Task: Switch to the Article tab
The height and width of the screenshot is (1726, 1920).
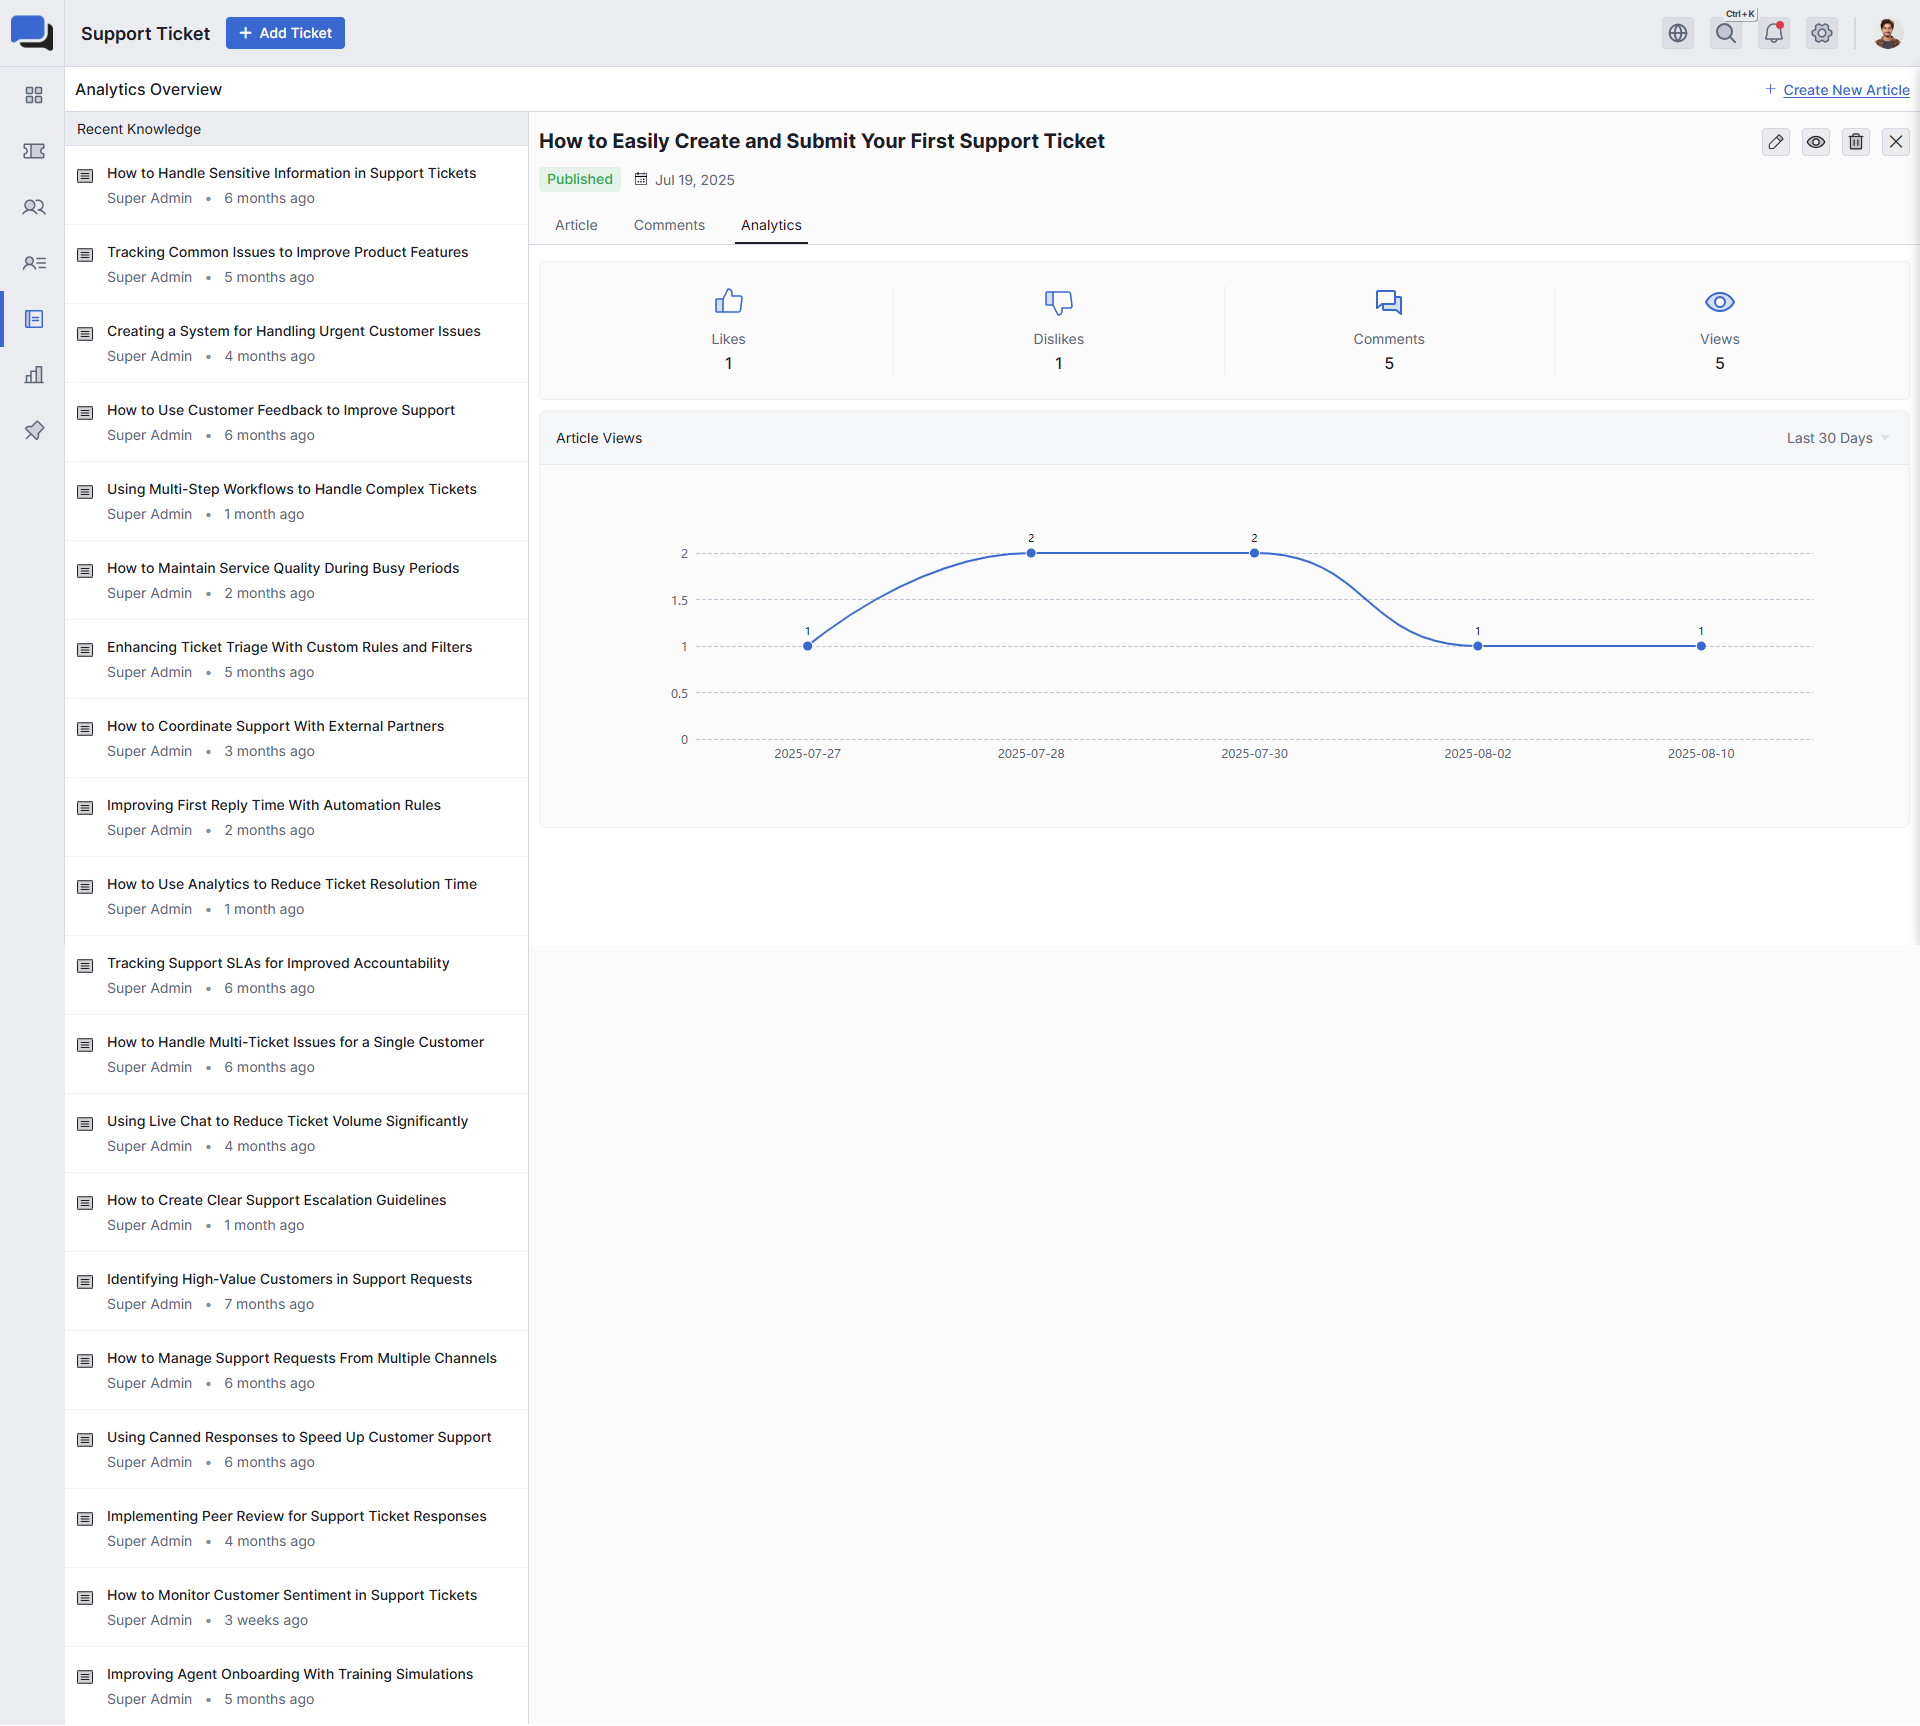Action: [576, 225]
